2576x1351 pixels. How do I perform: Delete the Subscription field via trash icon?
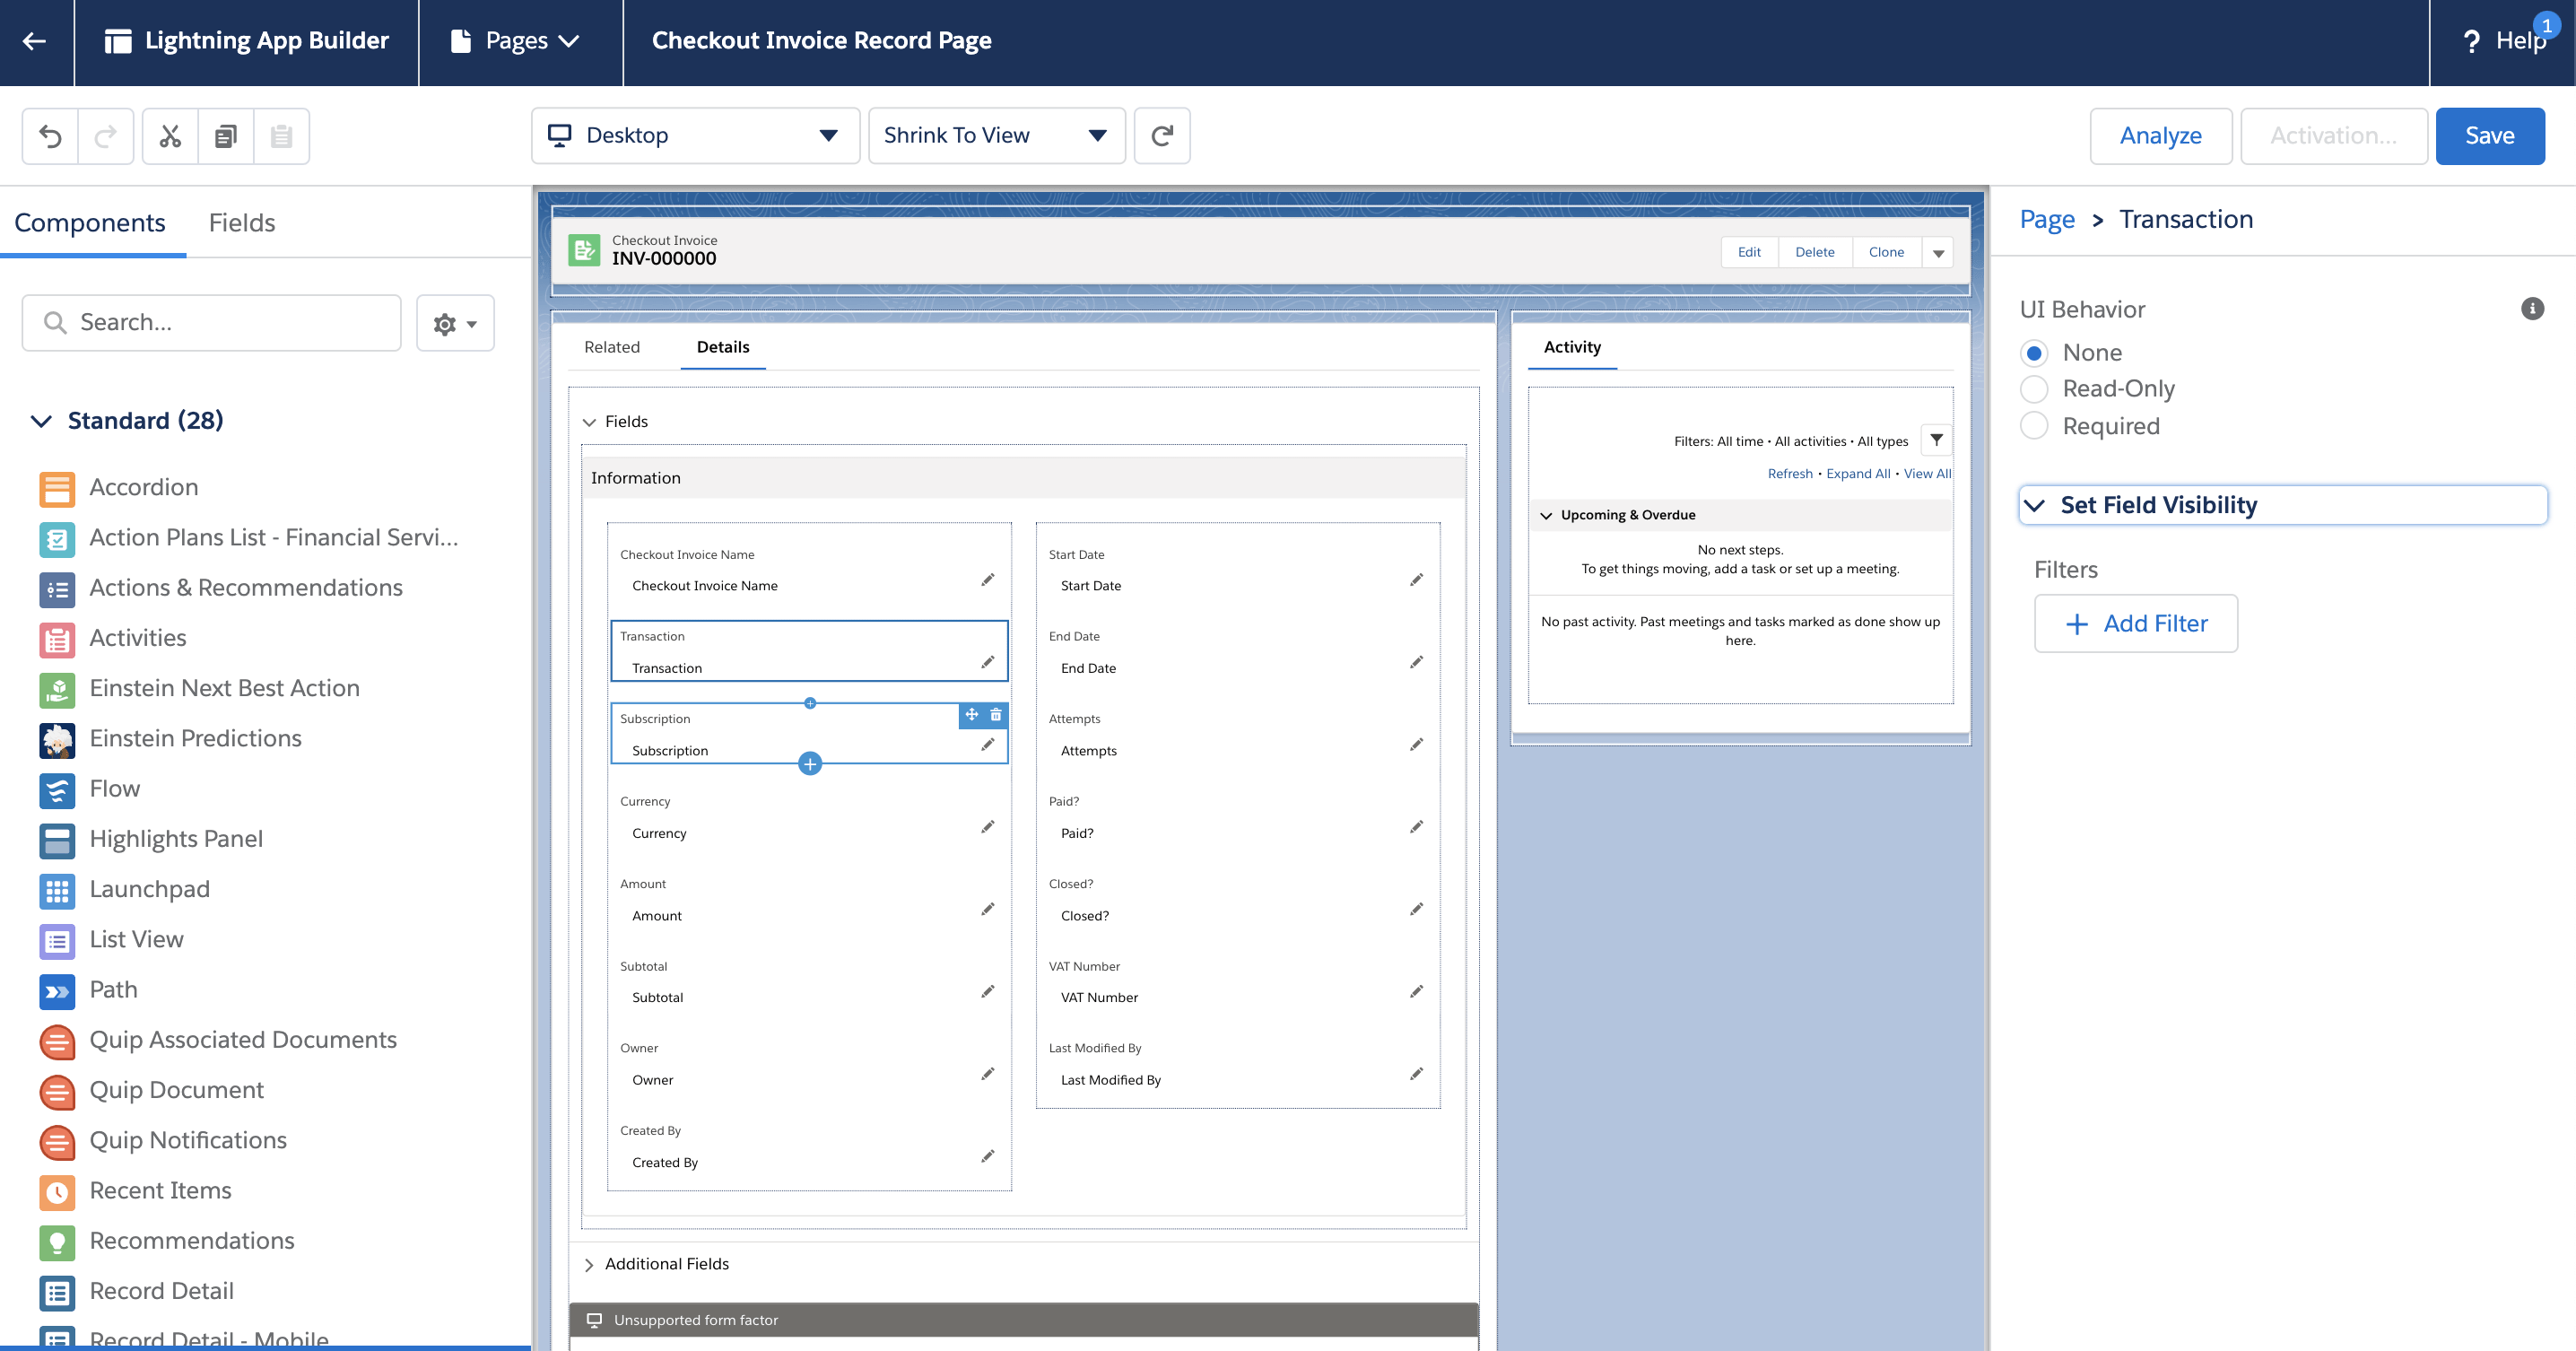[996, 715]
